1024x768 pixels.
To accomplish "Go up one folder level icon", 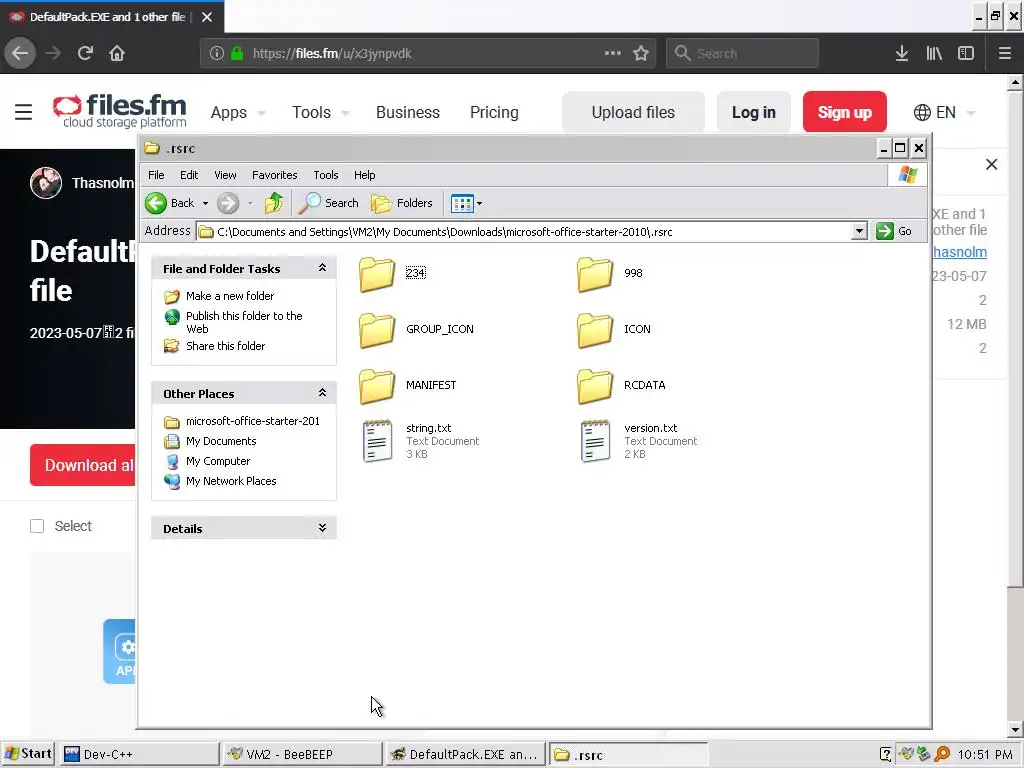I will coord(274,203).
